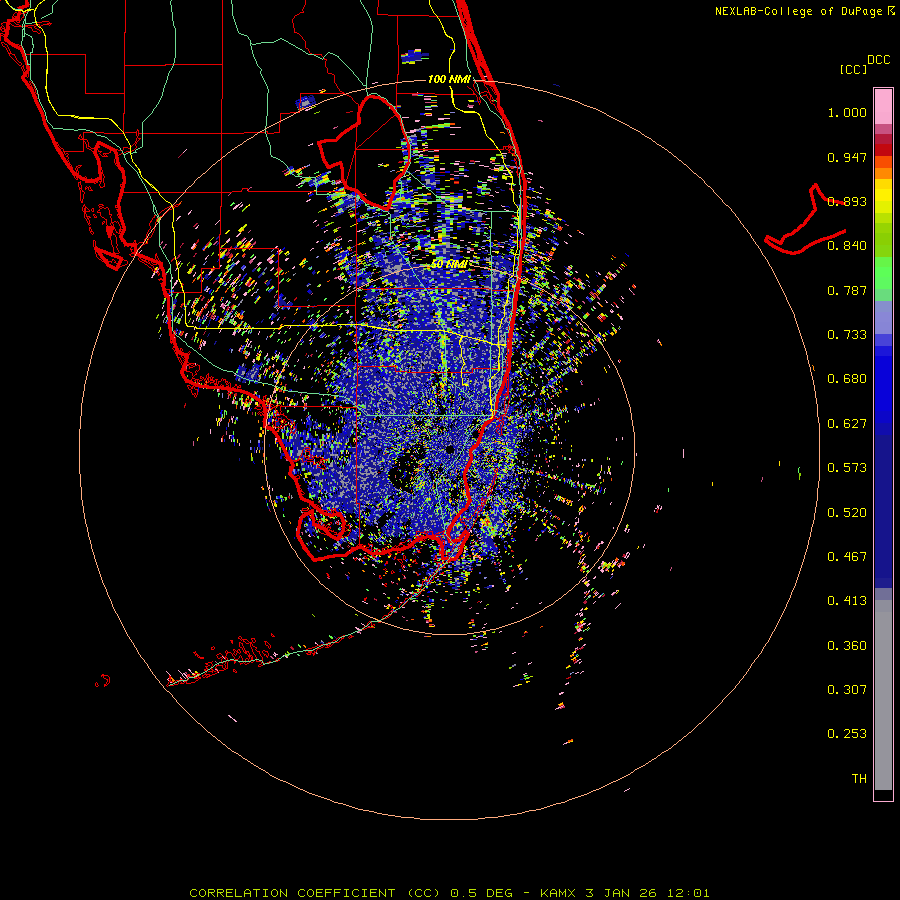
Task: Click the 100 NMI range ring label
Action: click(x=449, y=79)
